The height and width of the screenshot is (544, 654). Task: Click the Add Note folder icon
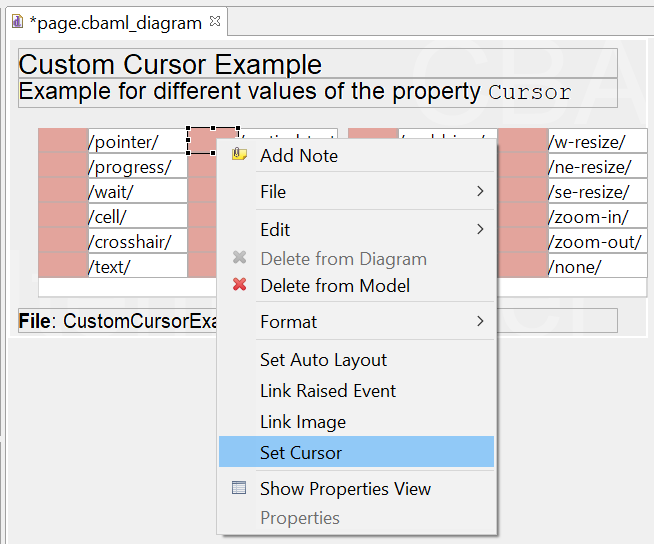click(239, 155)
